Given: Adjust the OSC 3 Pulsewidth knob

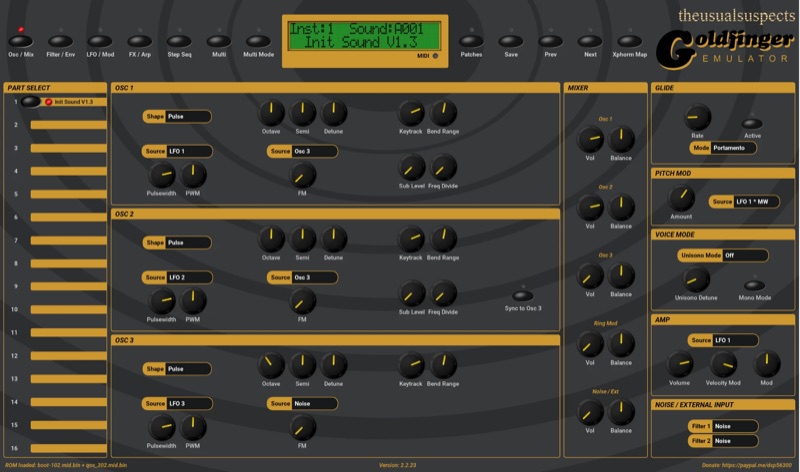Looking at the screenshot, I should click(x=162, y=427).
